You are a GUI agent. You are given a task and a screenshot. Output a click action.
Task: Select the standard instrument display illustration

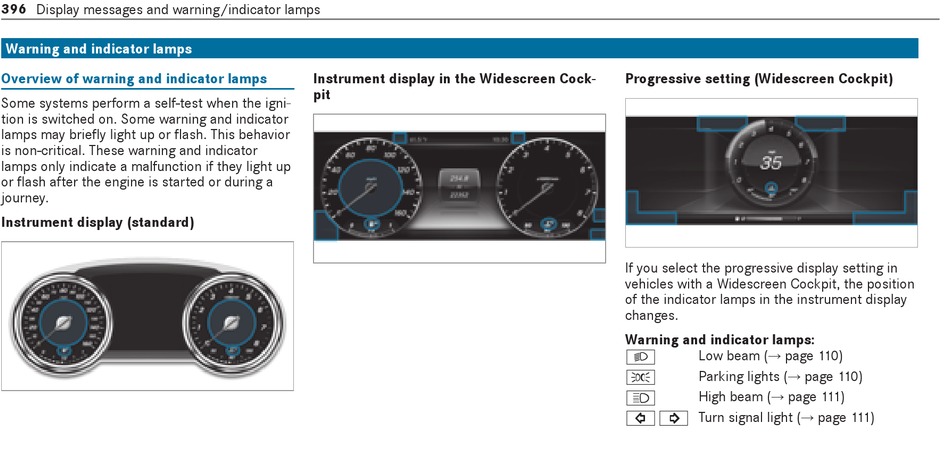pos(147,316)
